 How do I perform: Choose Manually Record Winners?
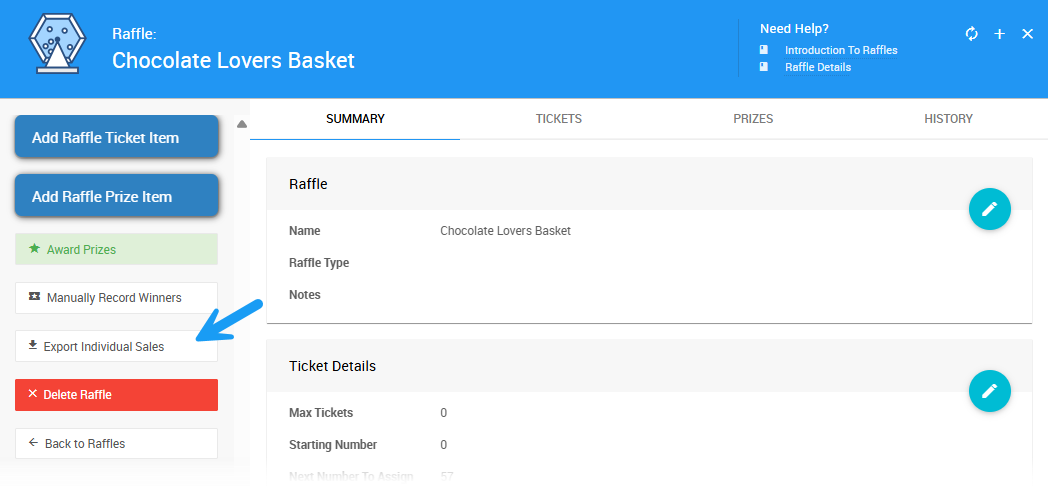click(116, 298)
